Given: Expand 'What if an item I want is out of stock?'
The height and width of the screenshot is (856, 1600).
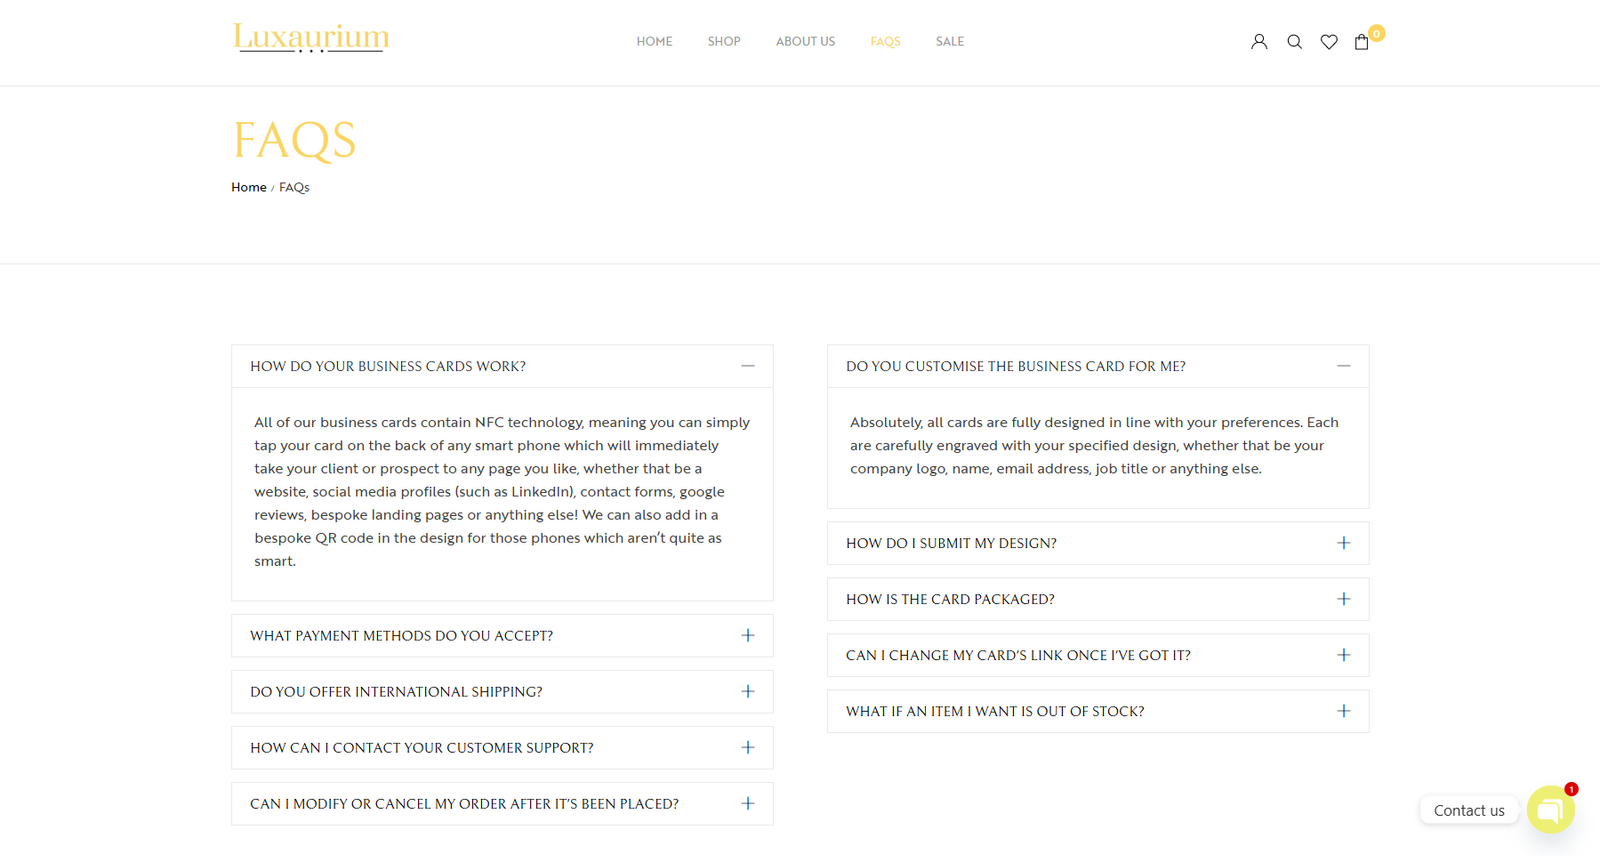Looking at the screenshot, I should point(1098,711).
